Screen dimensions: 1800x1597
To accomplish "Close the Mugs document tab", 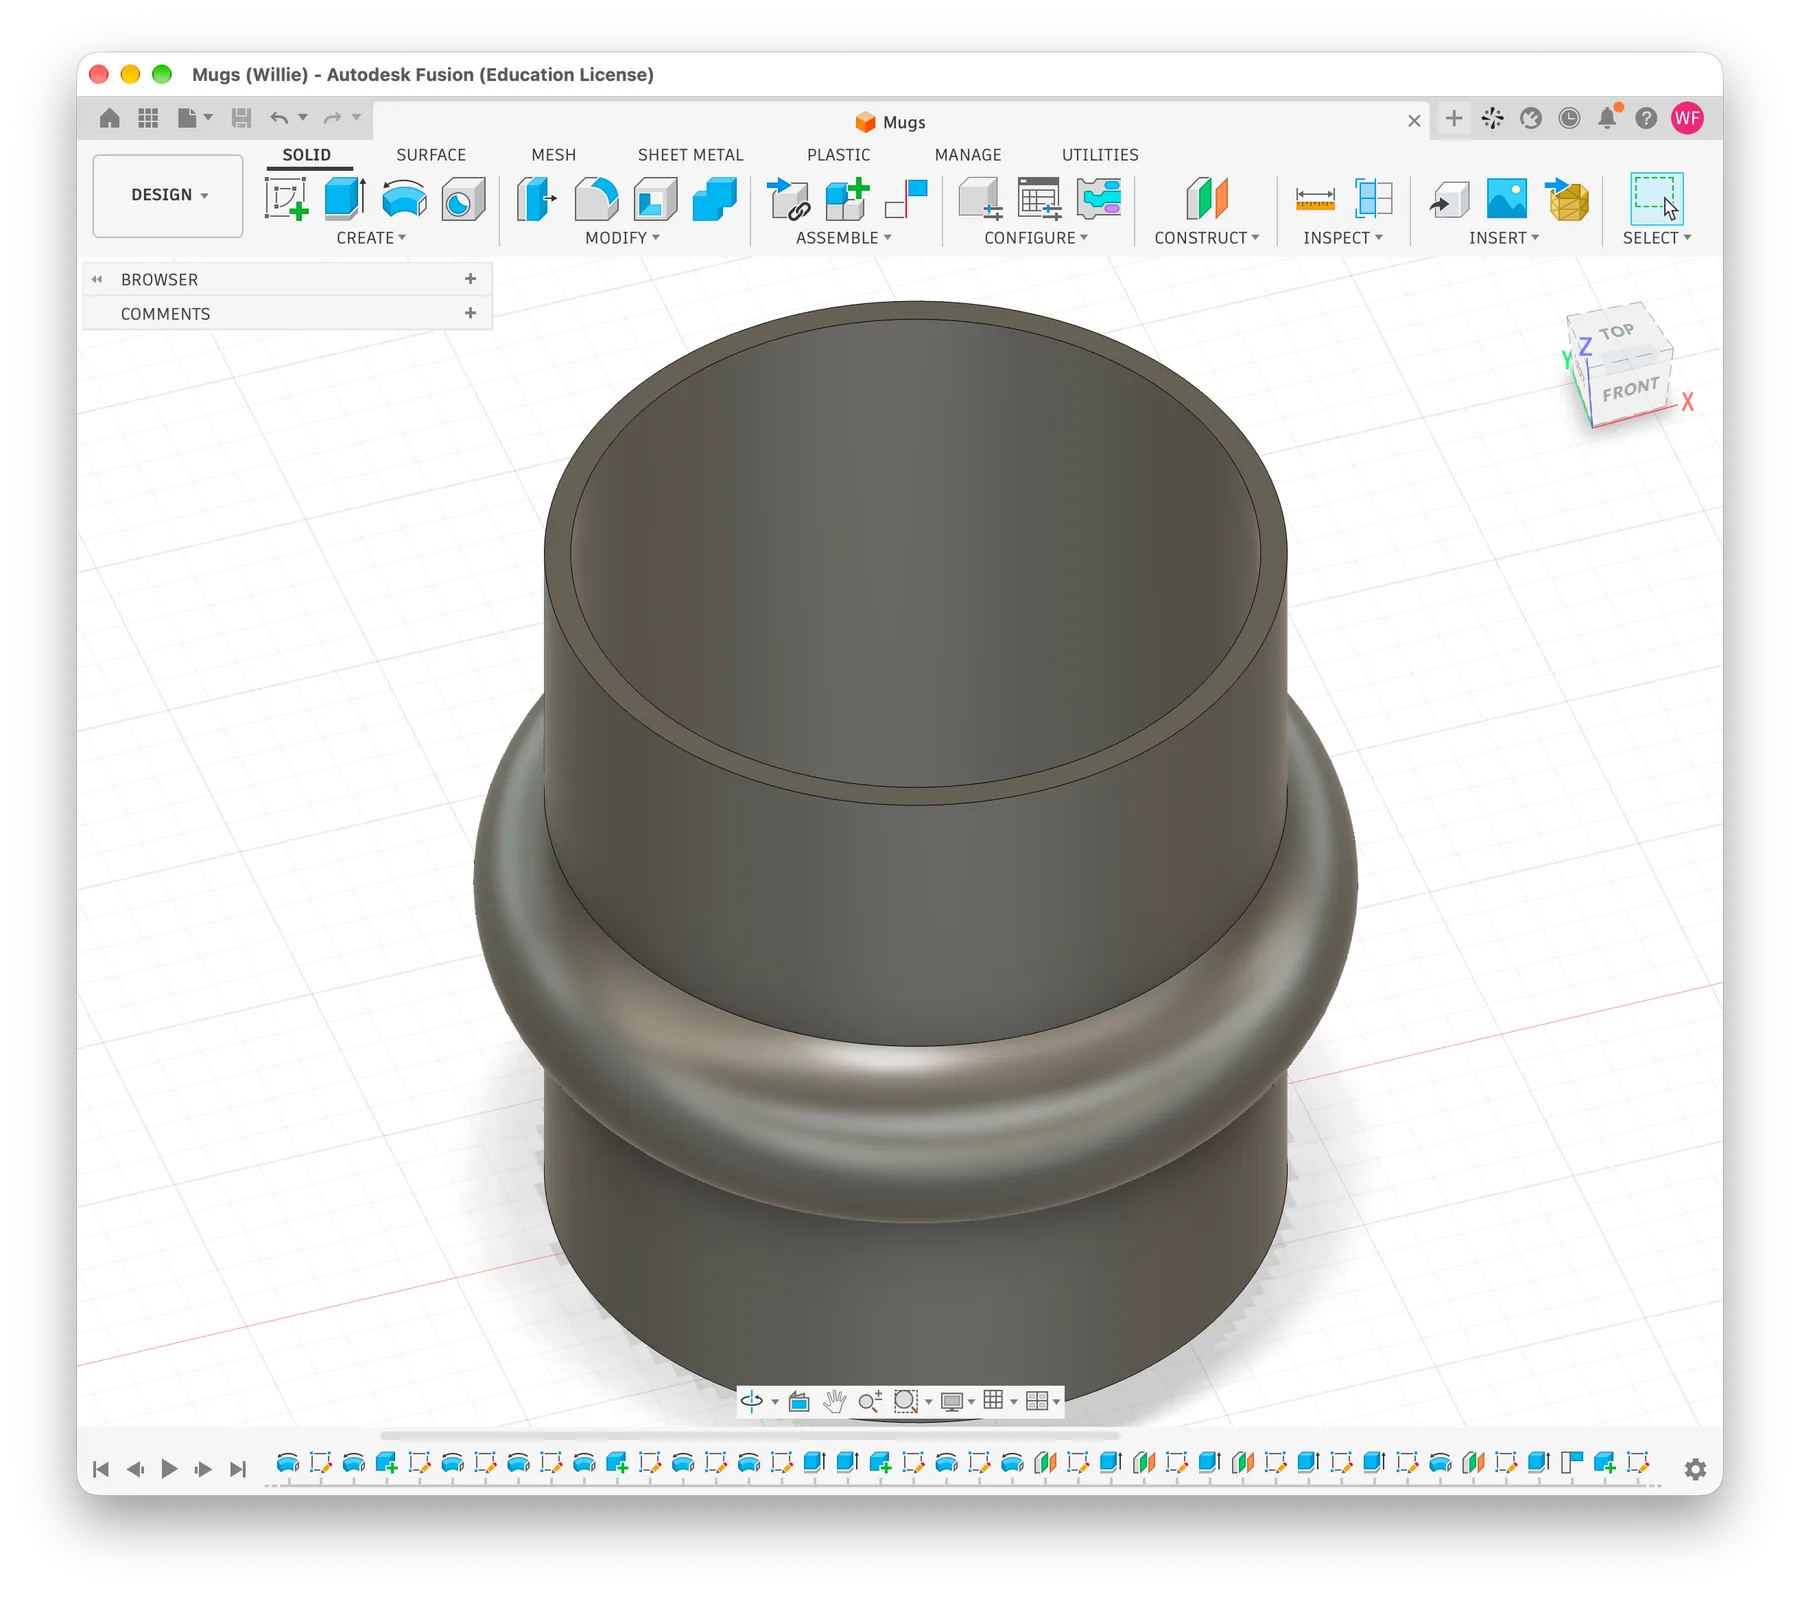I will [1414, 121].
